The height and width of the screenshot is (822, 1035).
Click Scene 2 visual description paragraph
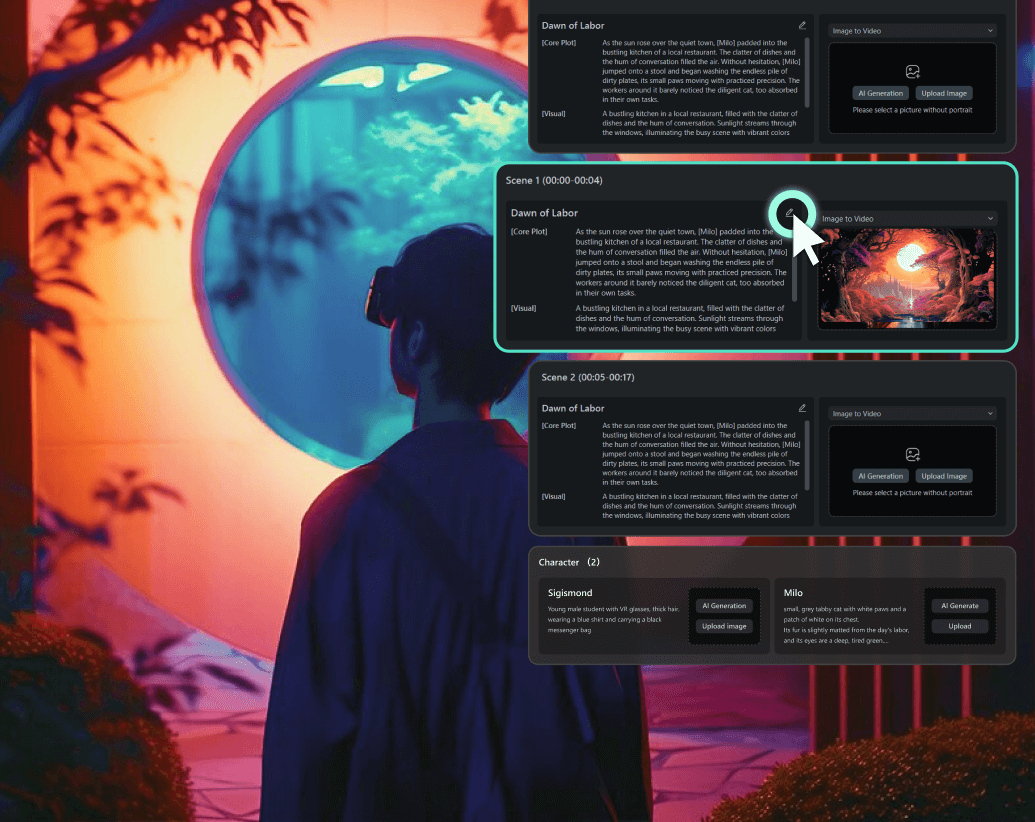coord(700,506)
